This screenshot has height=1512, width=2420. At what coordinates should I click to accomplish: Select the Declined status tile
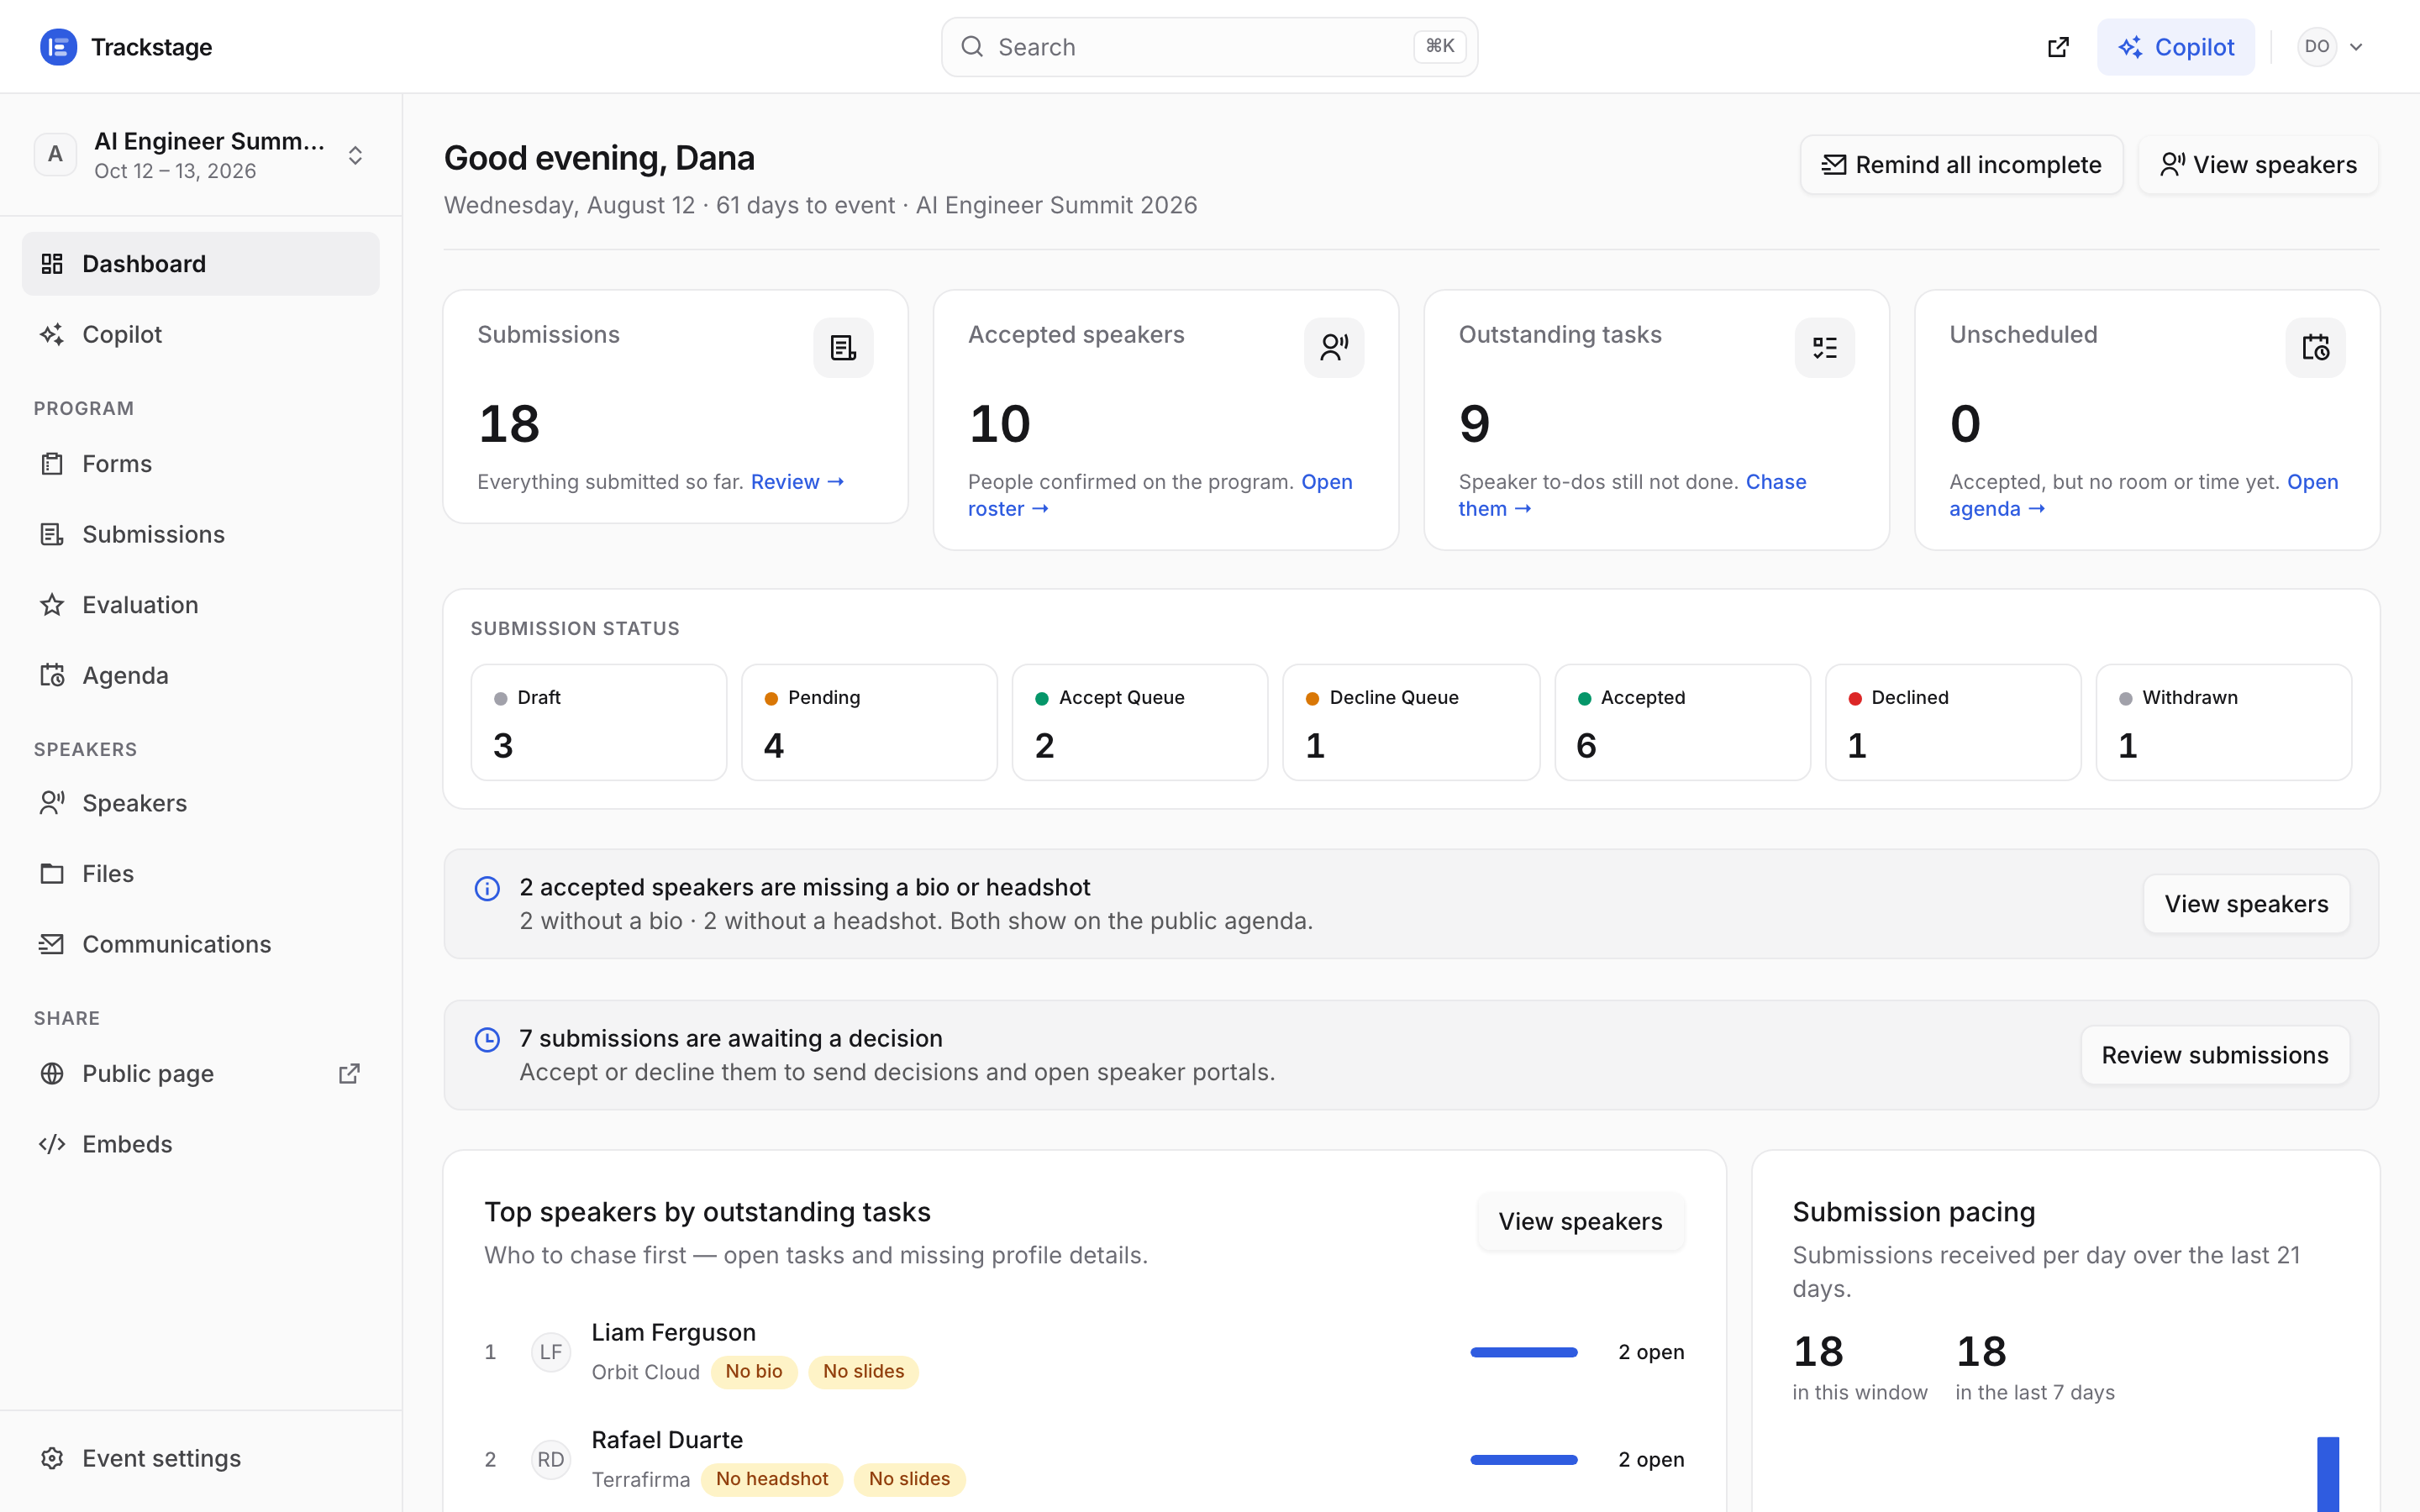(x=1953, y=722)
